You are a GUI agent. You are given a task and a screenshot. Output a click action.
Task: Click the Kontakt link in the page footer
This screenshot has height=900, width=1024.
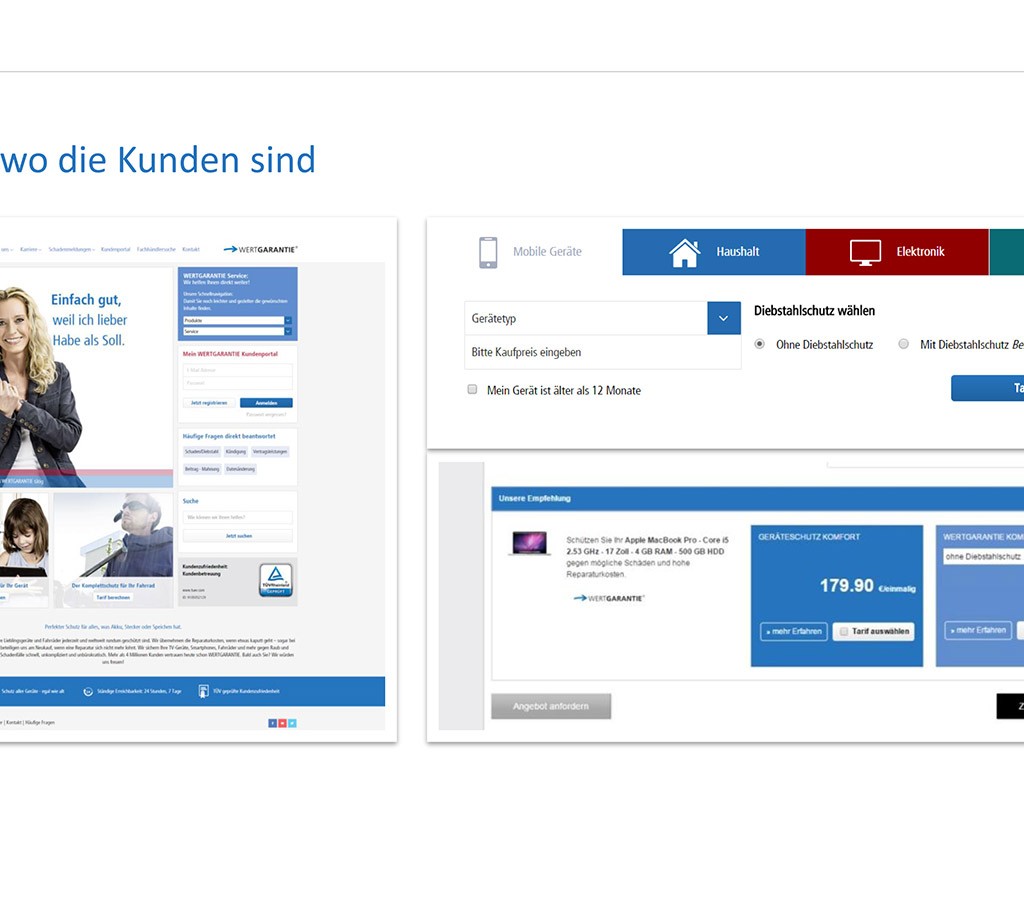[14, 723]
